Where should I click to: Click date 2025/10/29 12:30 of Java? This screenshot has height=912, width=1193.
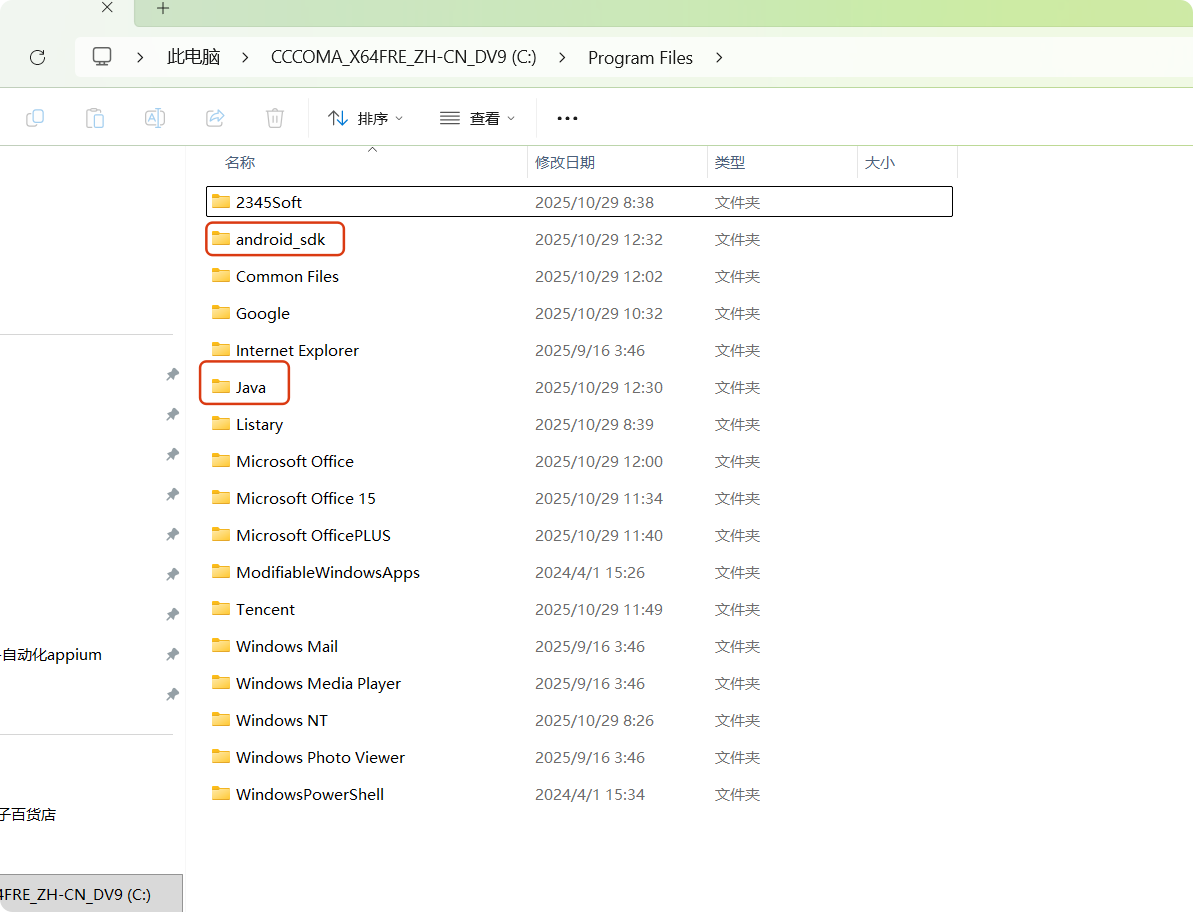(598, 387)
